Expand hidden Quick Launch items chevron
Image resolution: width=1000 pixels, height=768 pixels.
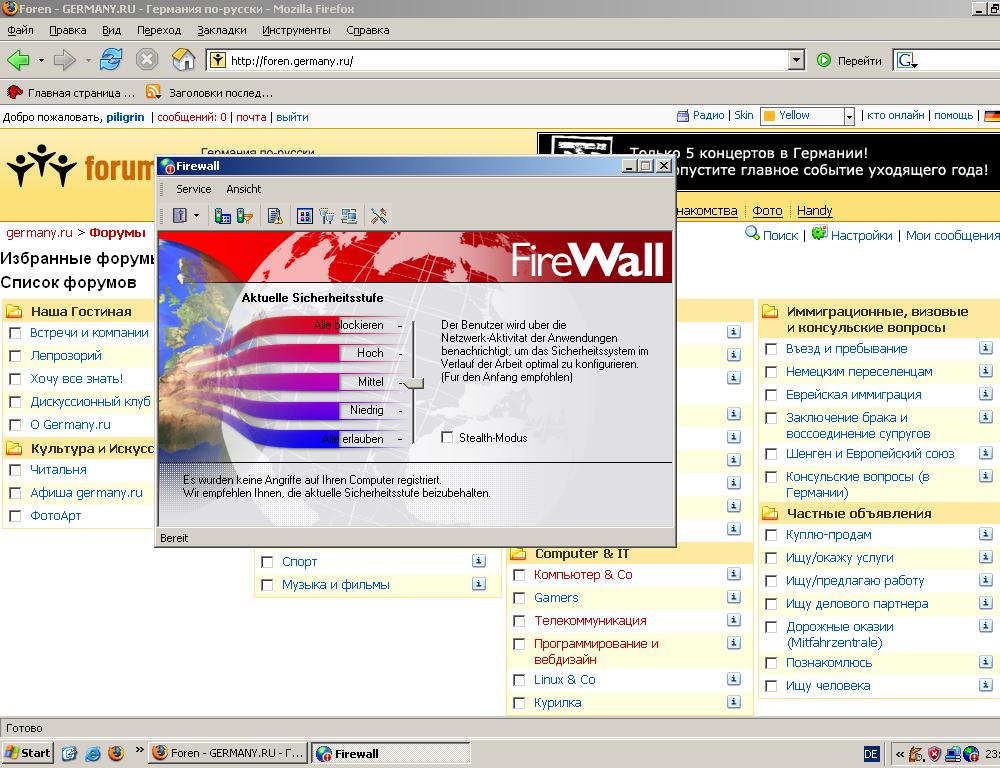coord(139,750)
